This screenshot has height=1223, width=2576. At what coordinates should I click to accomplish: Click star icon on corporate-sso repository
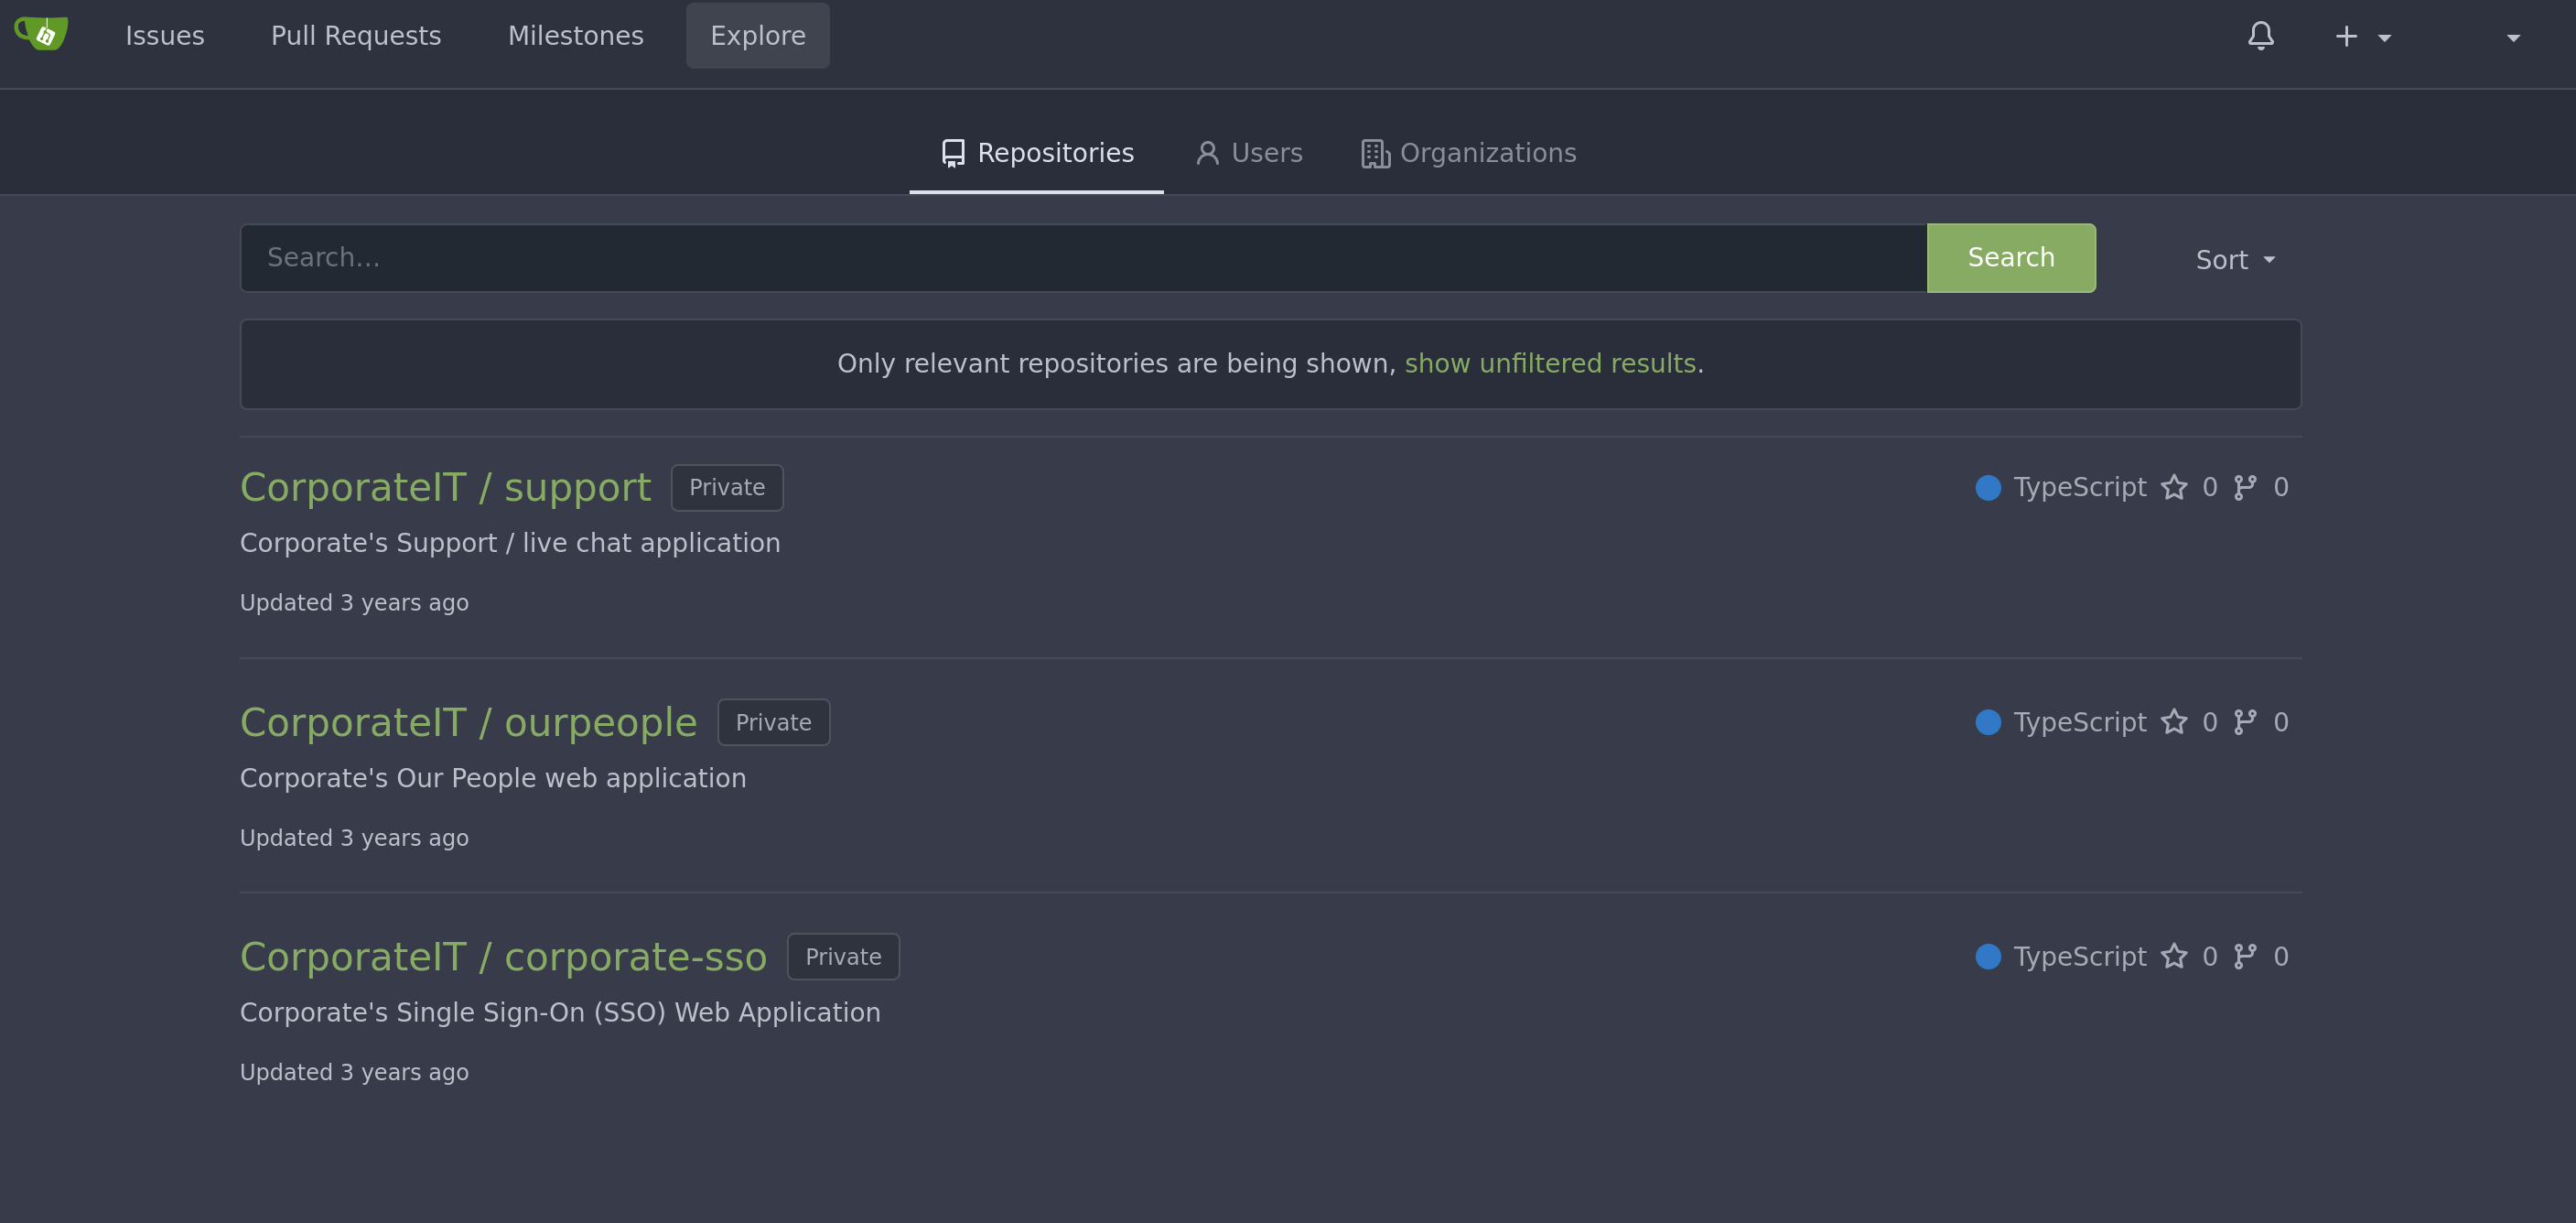2174,957
